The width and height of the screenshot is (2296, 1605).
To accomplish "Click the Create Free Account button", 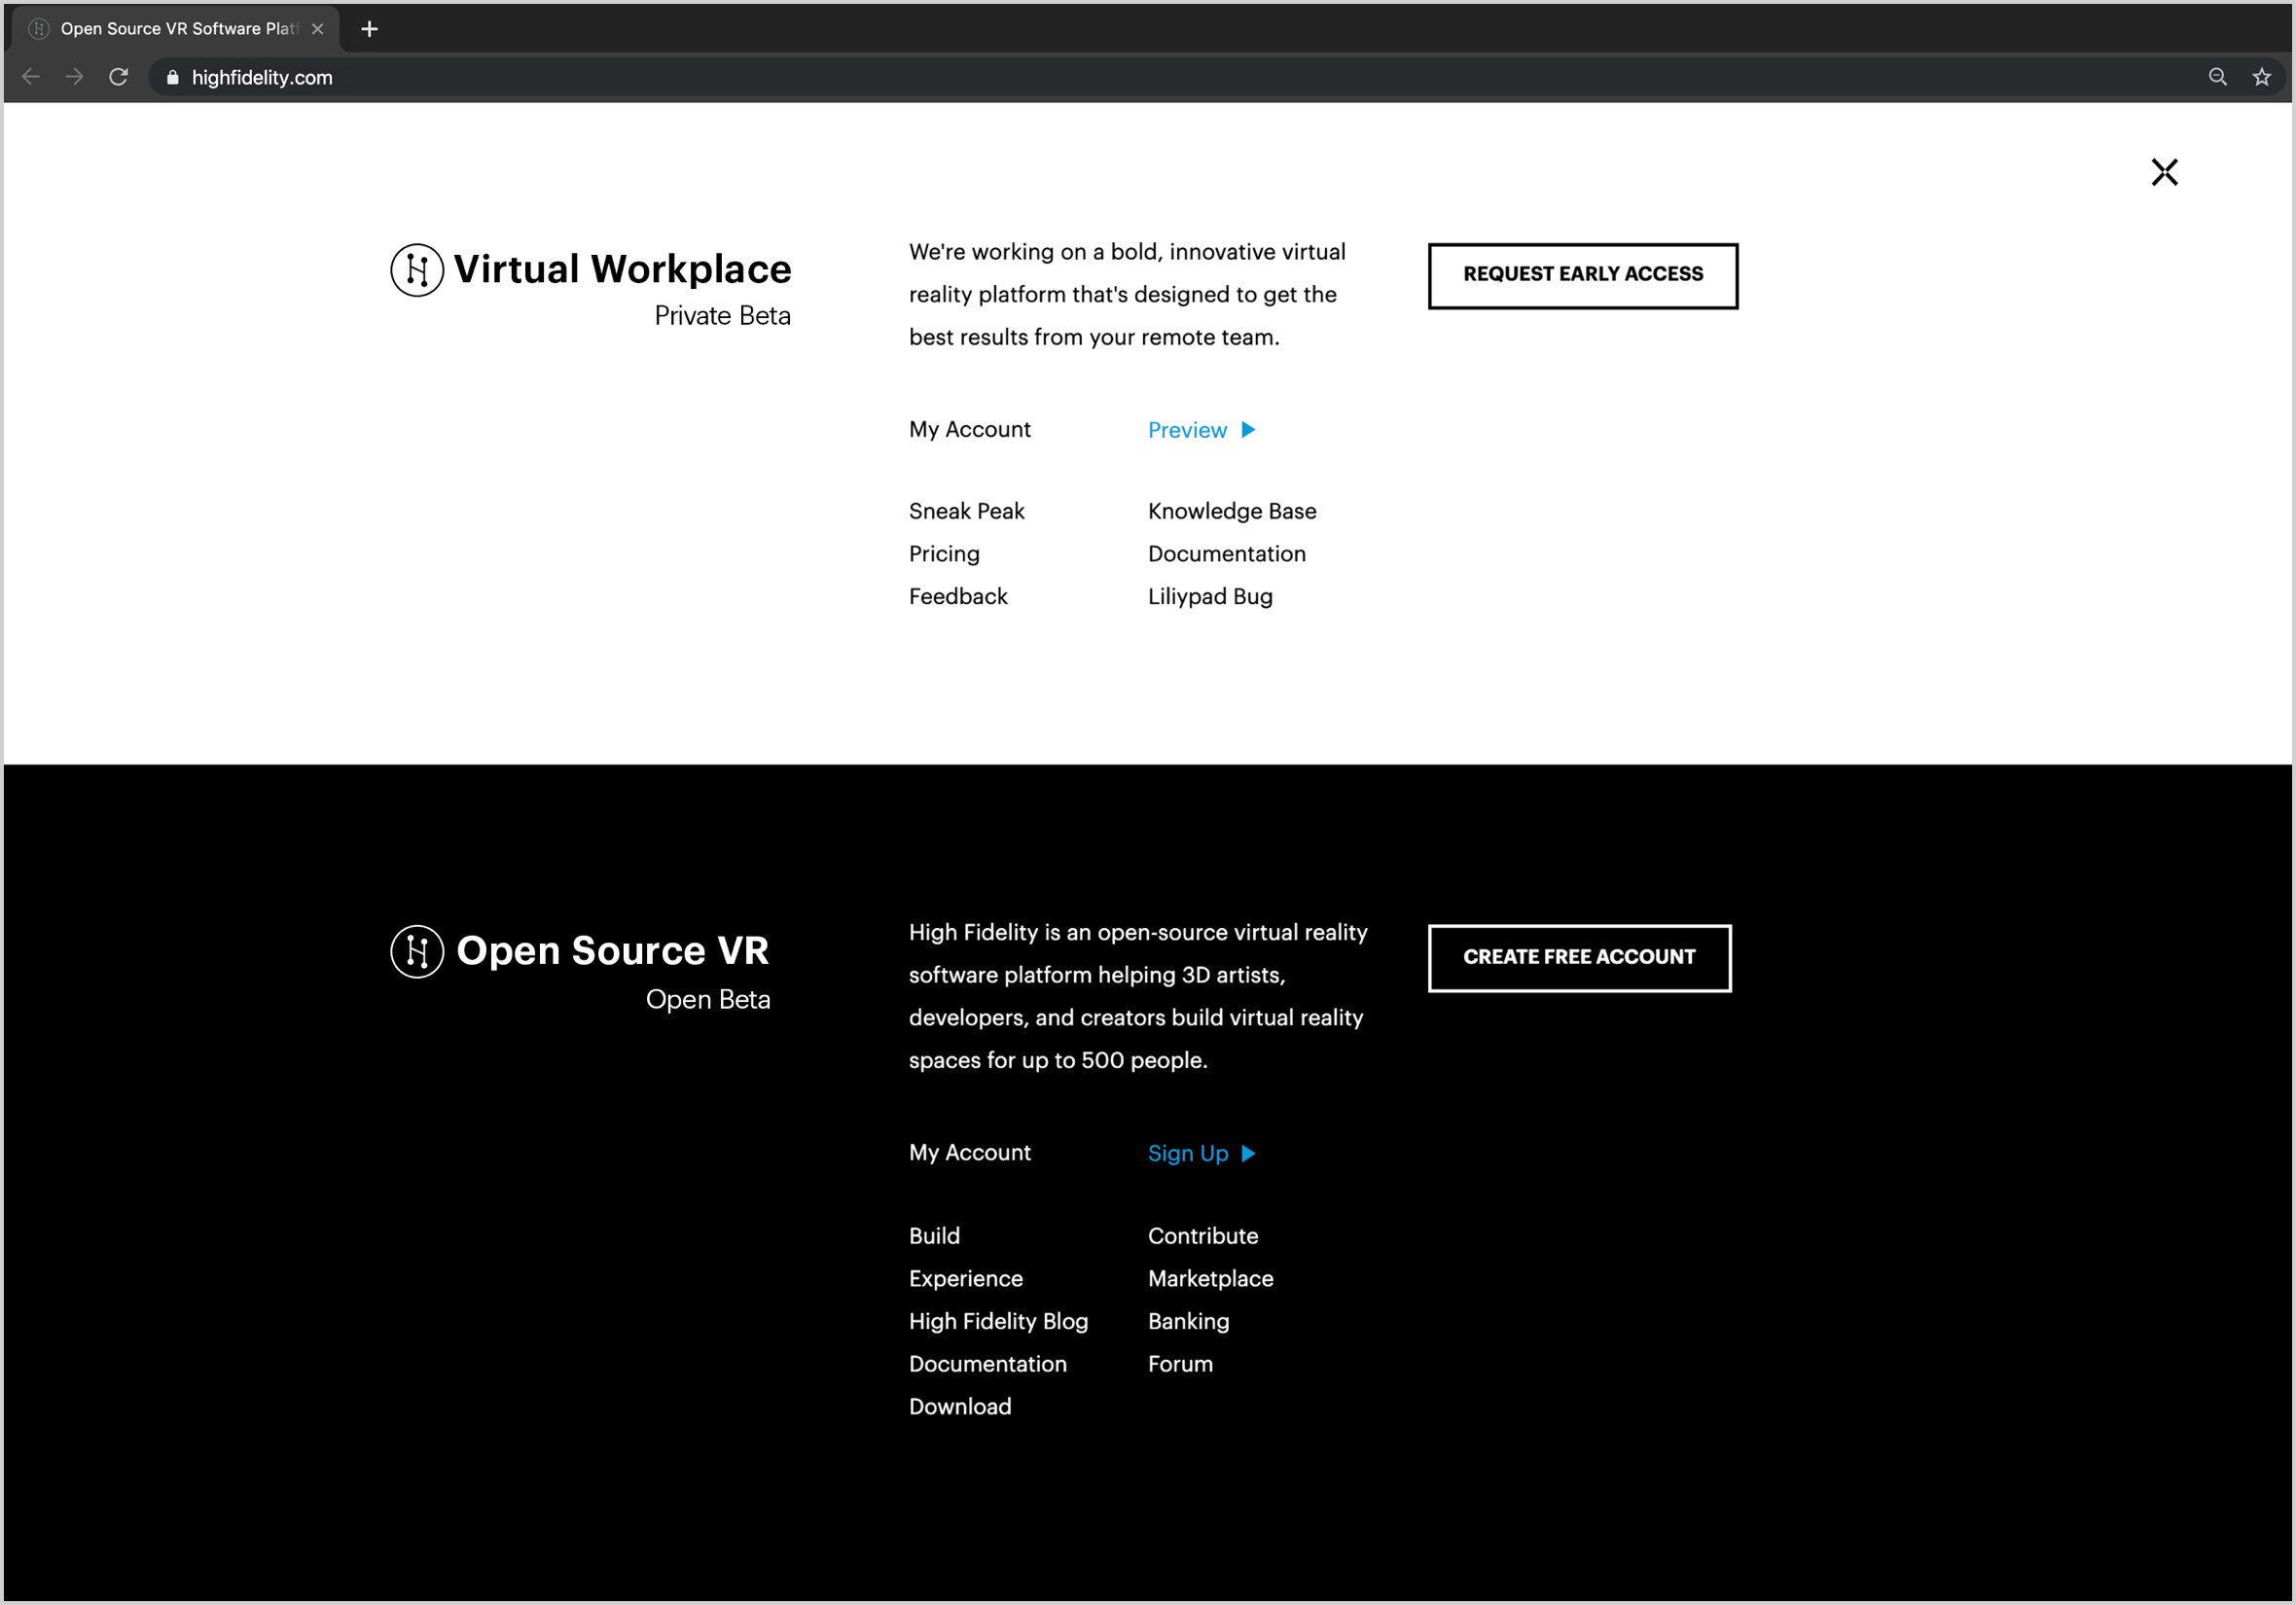I will (1579, 958).
